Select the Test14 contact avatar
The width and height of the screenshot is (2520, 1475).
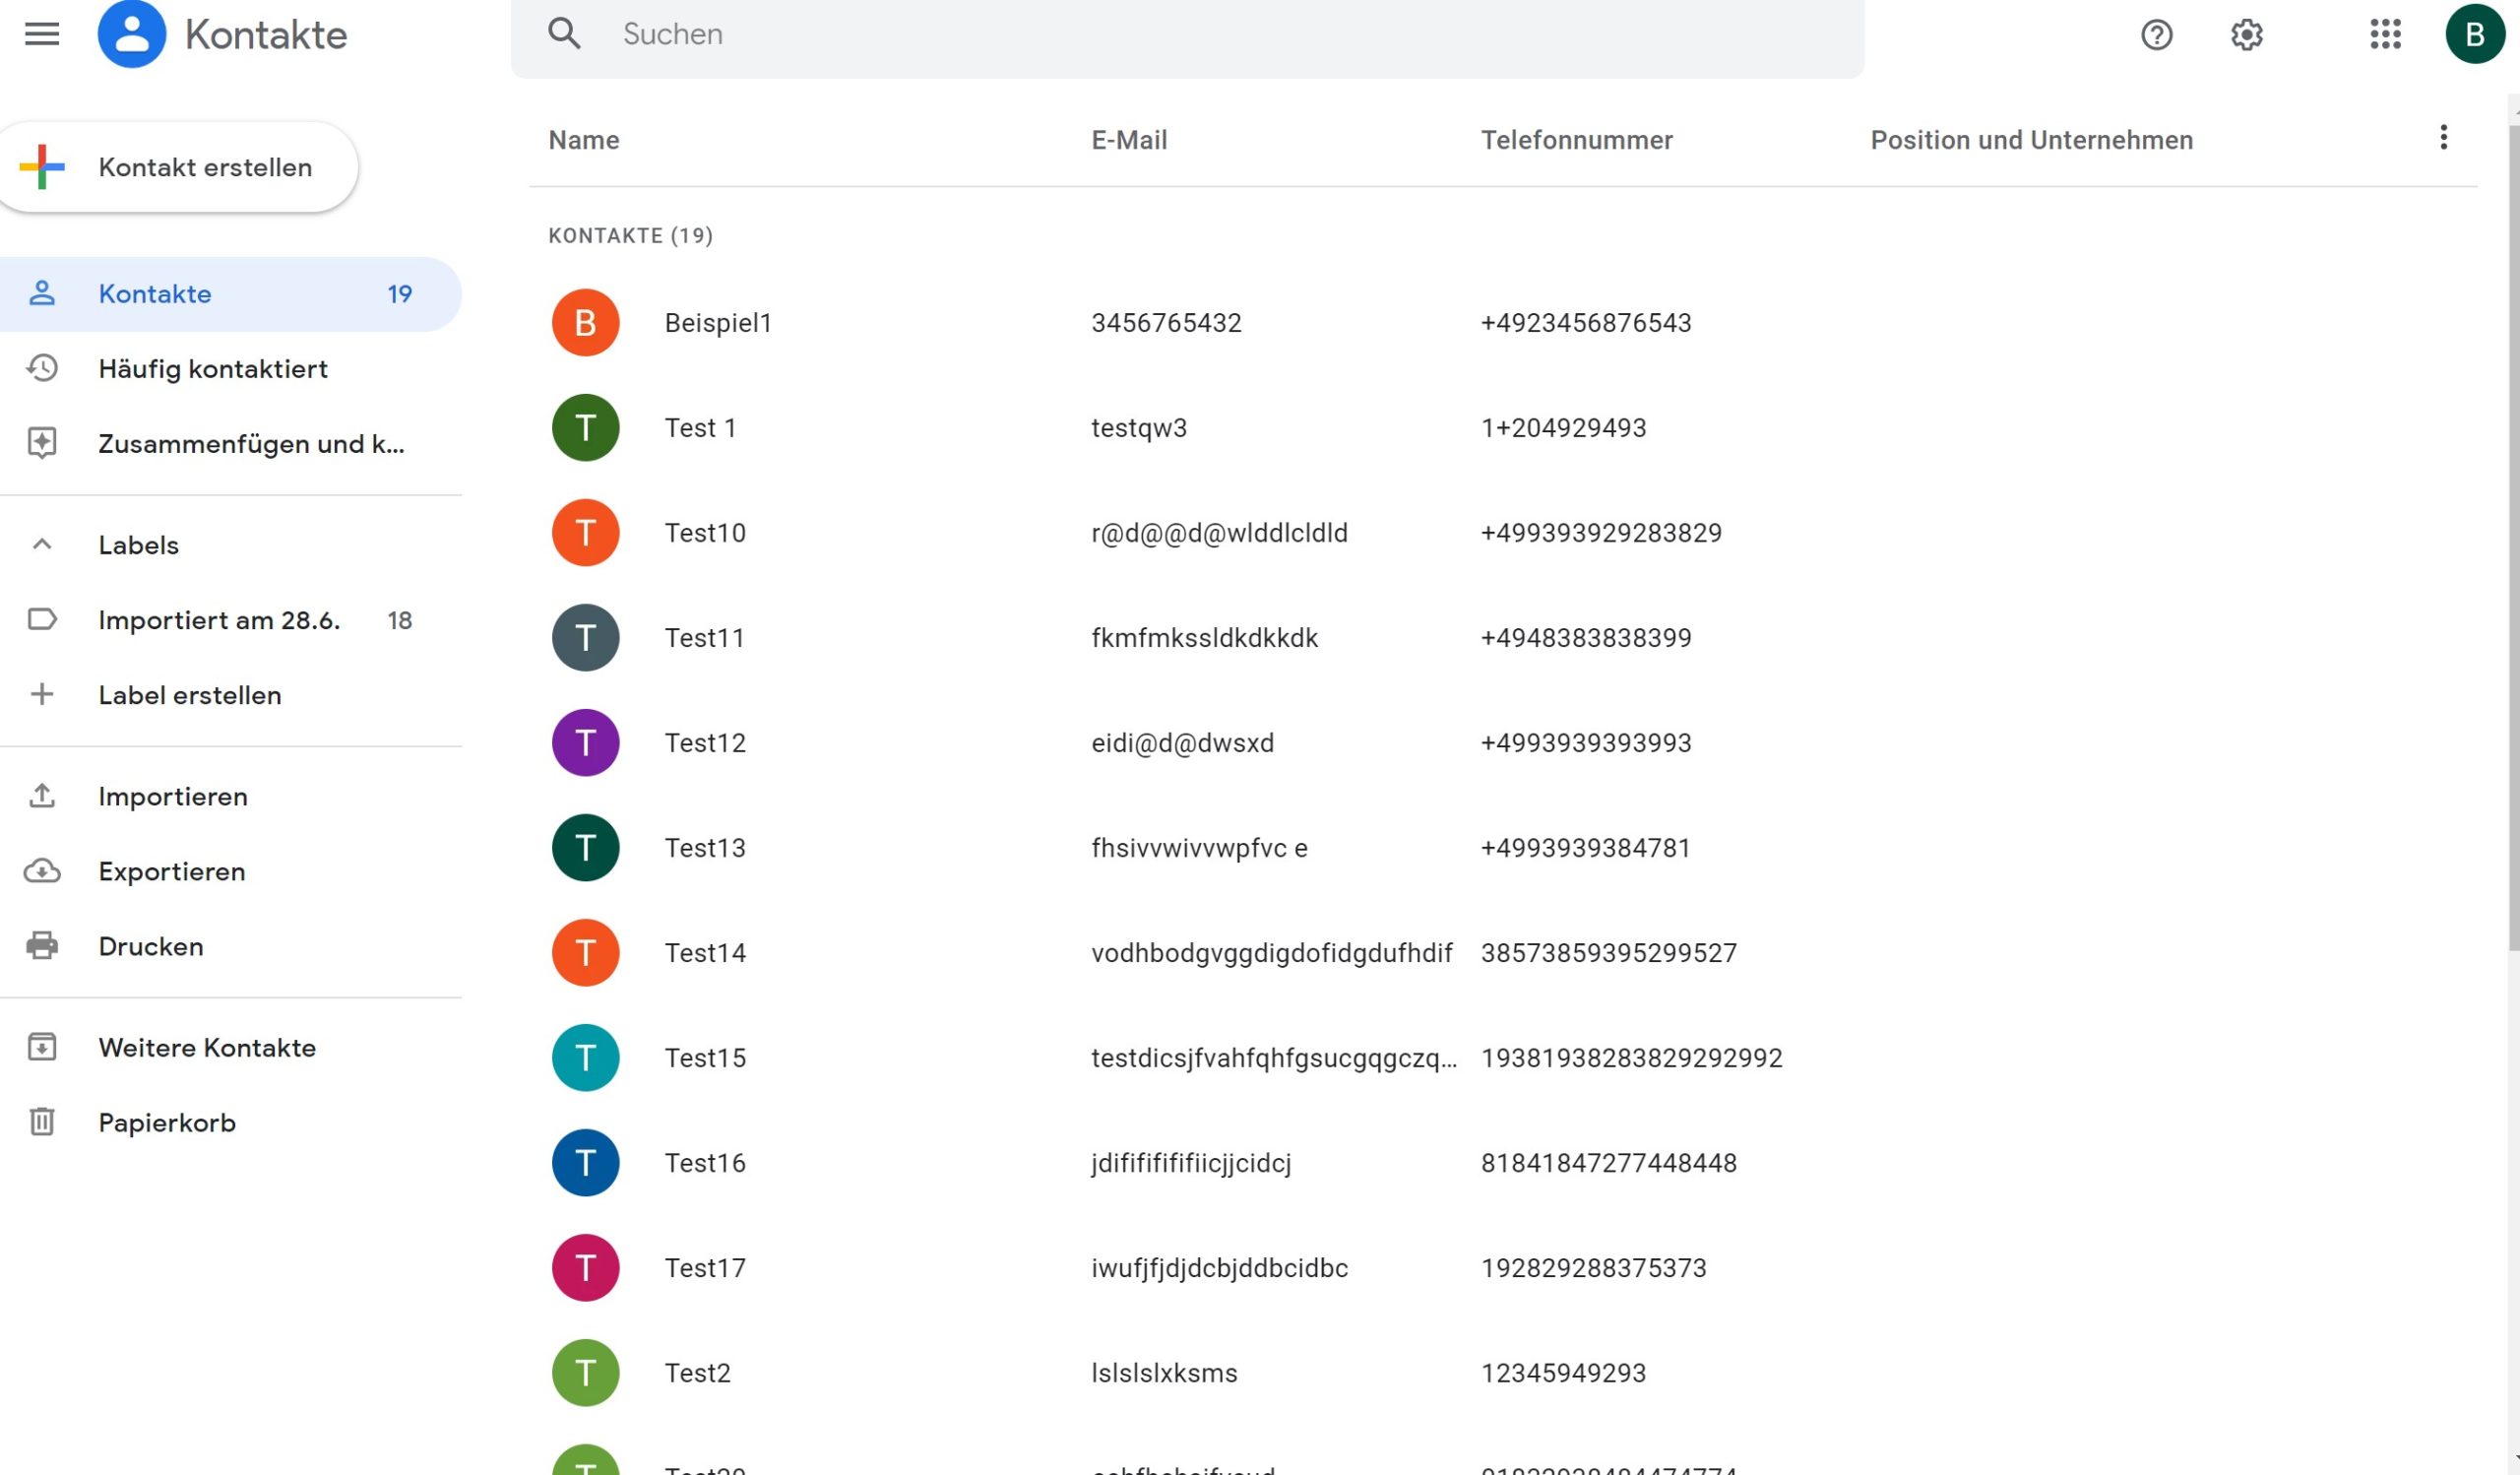tap(585, 953)
